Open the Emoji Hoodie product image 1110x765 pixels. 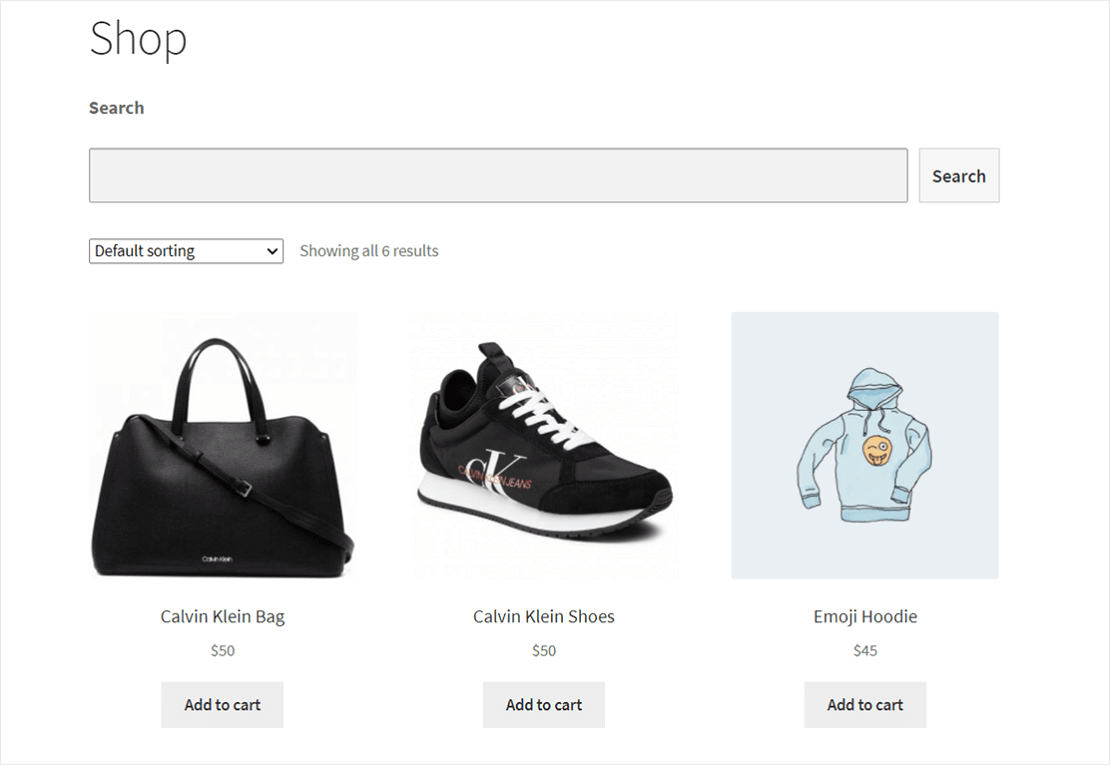click(865, 446)
